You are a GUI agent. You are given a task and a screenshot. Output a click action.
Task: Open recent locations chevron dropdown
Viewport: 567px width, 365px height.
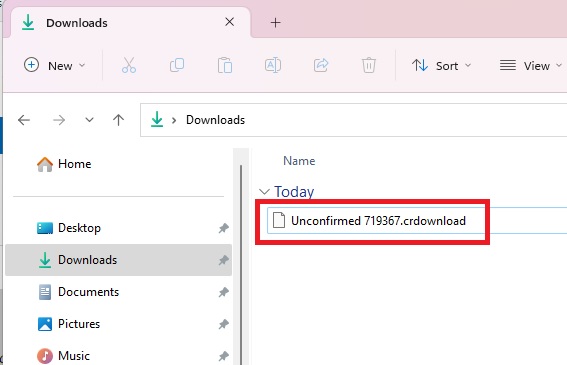click(89, 120)
